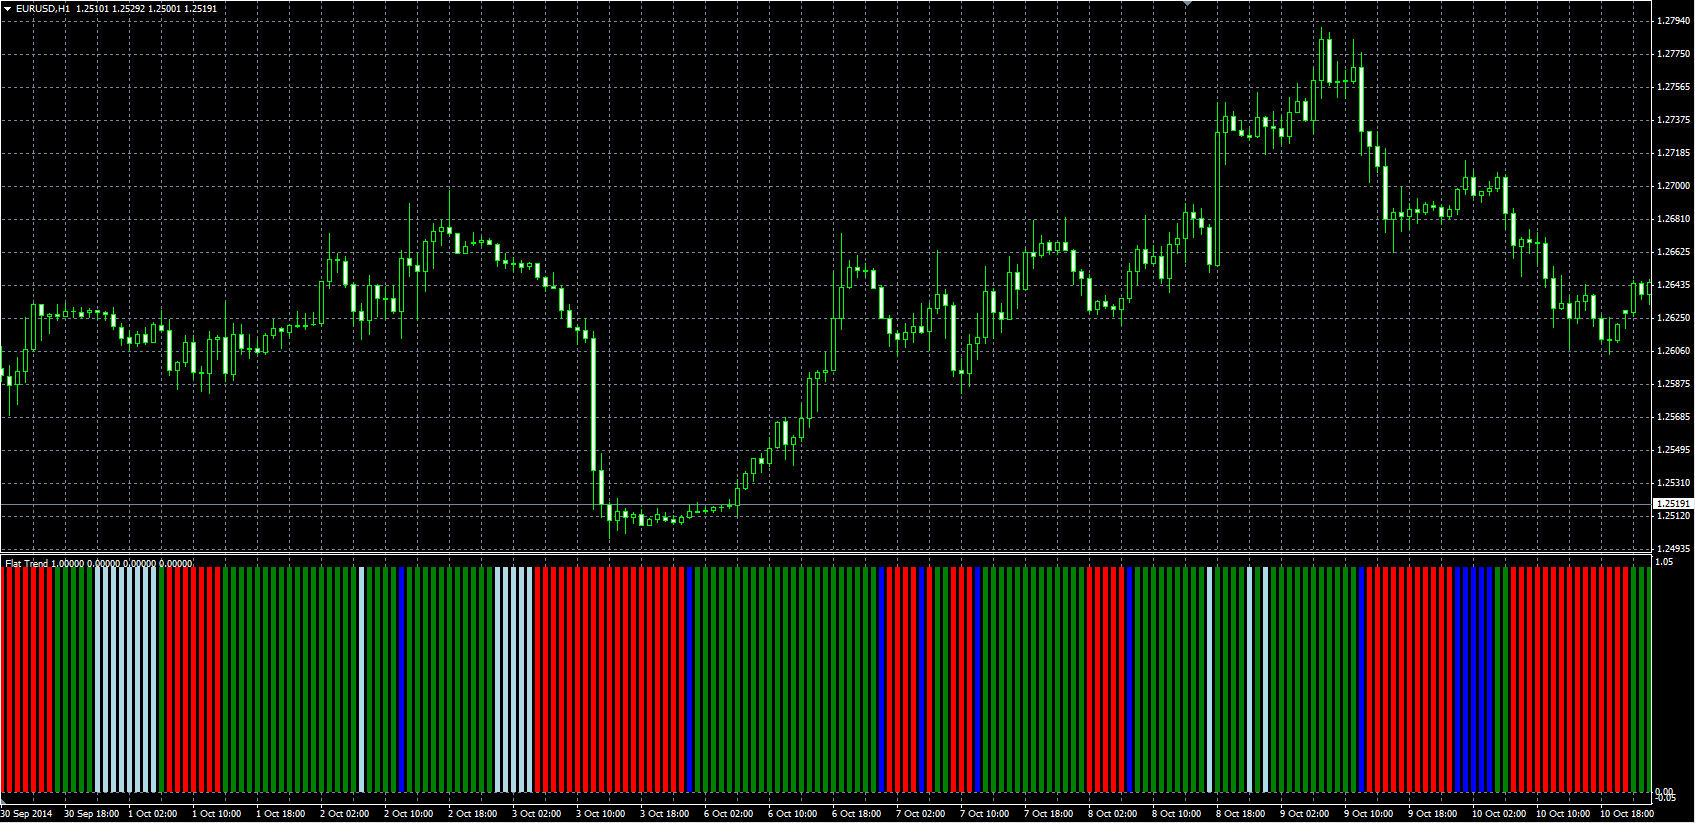The height and width of the screenshot is (823, 1695).
Task: Click the 2 Oct 18:00 time label
Action: point(473,814)
